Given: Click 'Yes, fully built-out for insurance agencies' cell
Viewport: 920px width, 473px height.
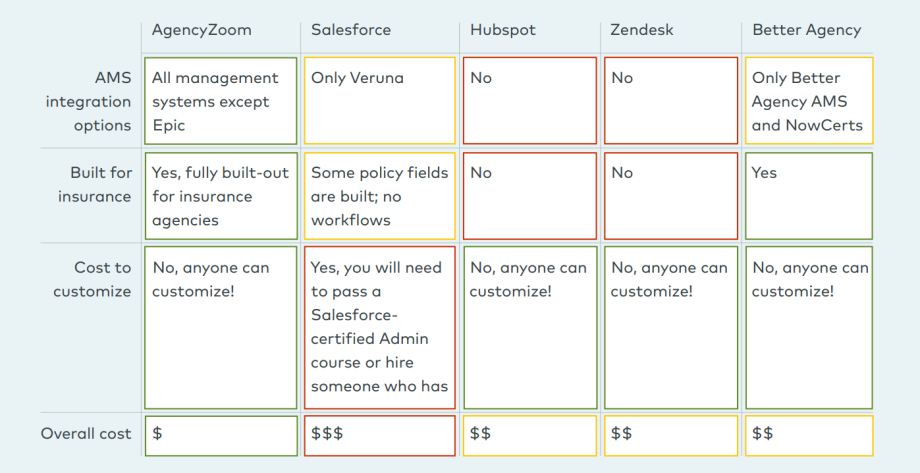Looking at the screenshot, I should point(221,196).
